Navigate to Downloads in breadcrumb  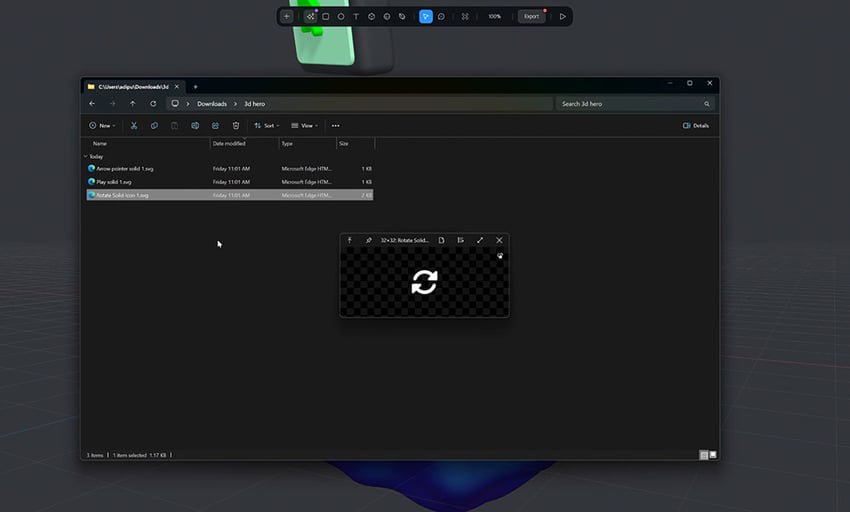click(x=212, y=104)
